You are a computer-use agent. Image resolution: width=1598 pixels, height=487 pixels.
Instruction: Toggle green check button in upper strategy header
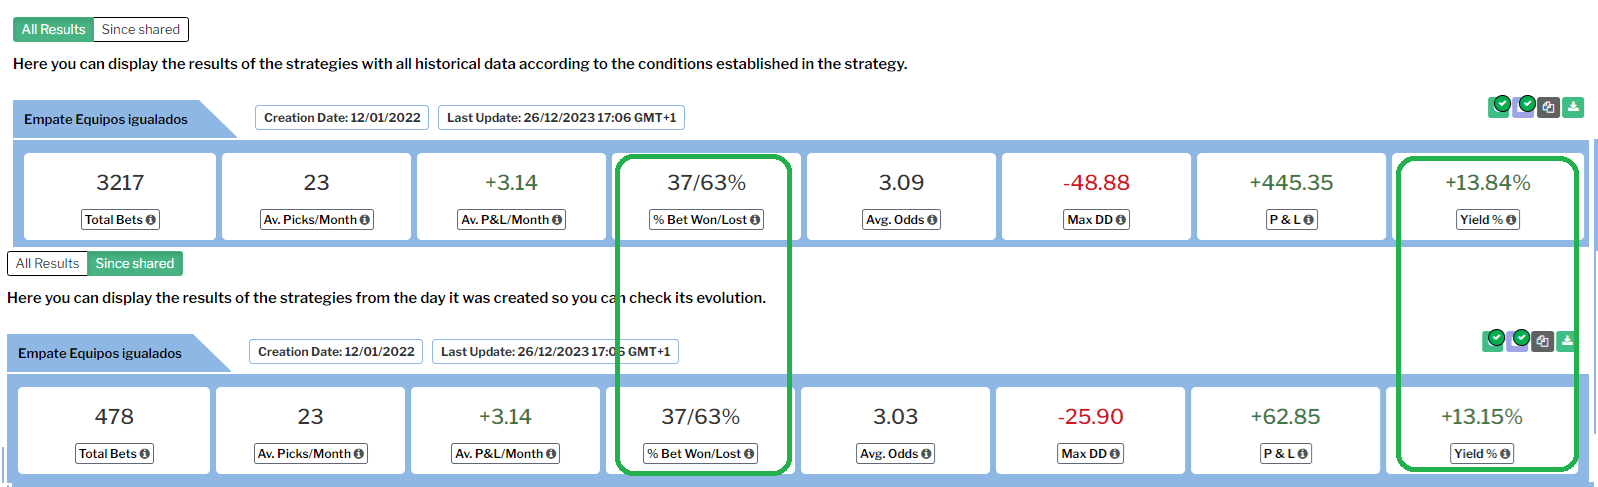(1498, 107)
